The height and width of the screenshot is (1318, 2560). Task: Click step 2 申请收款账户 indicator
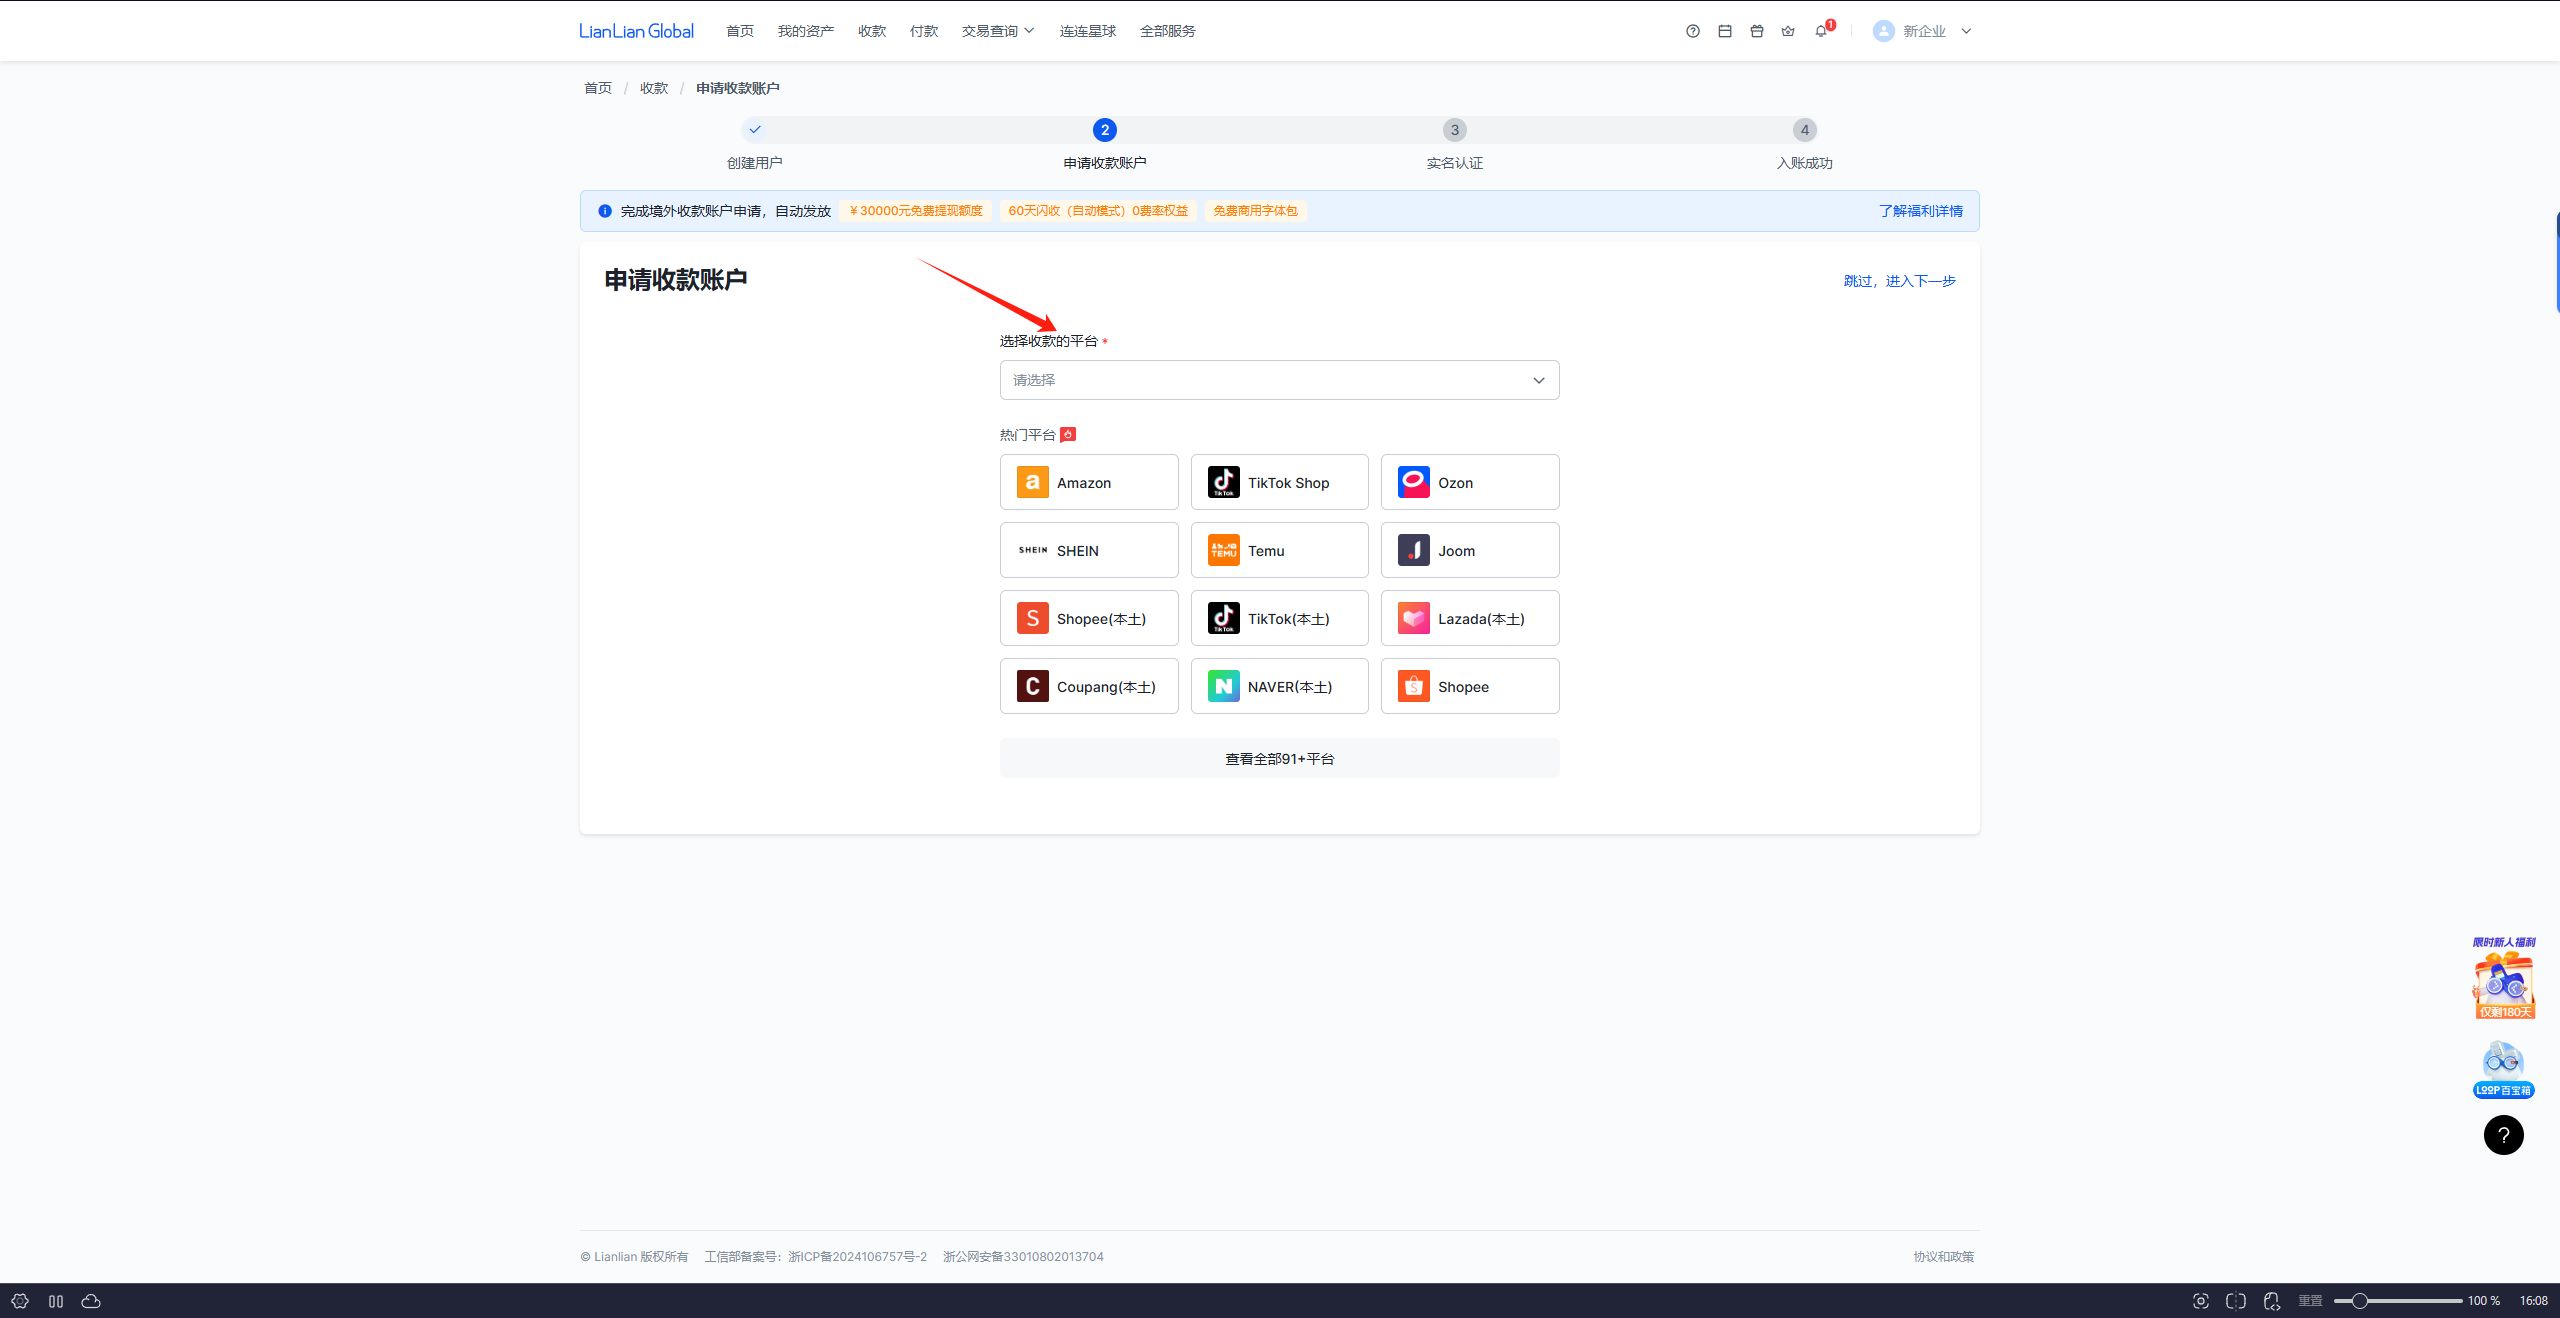(x=1105, y=130)
